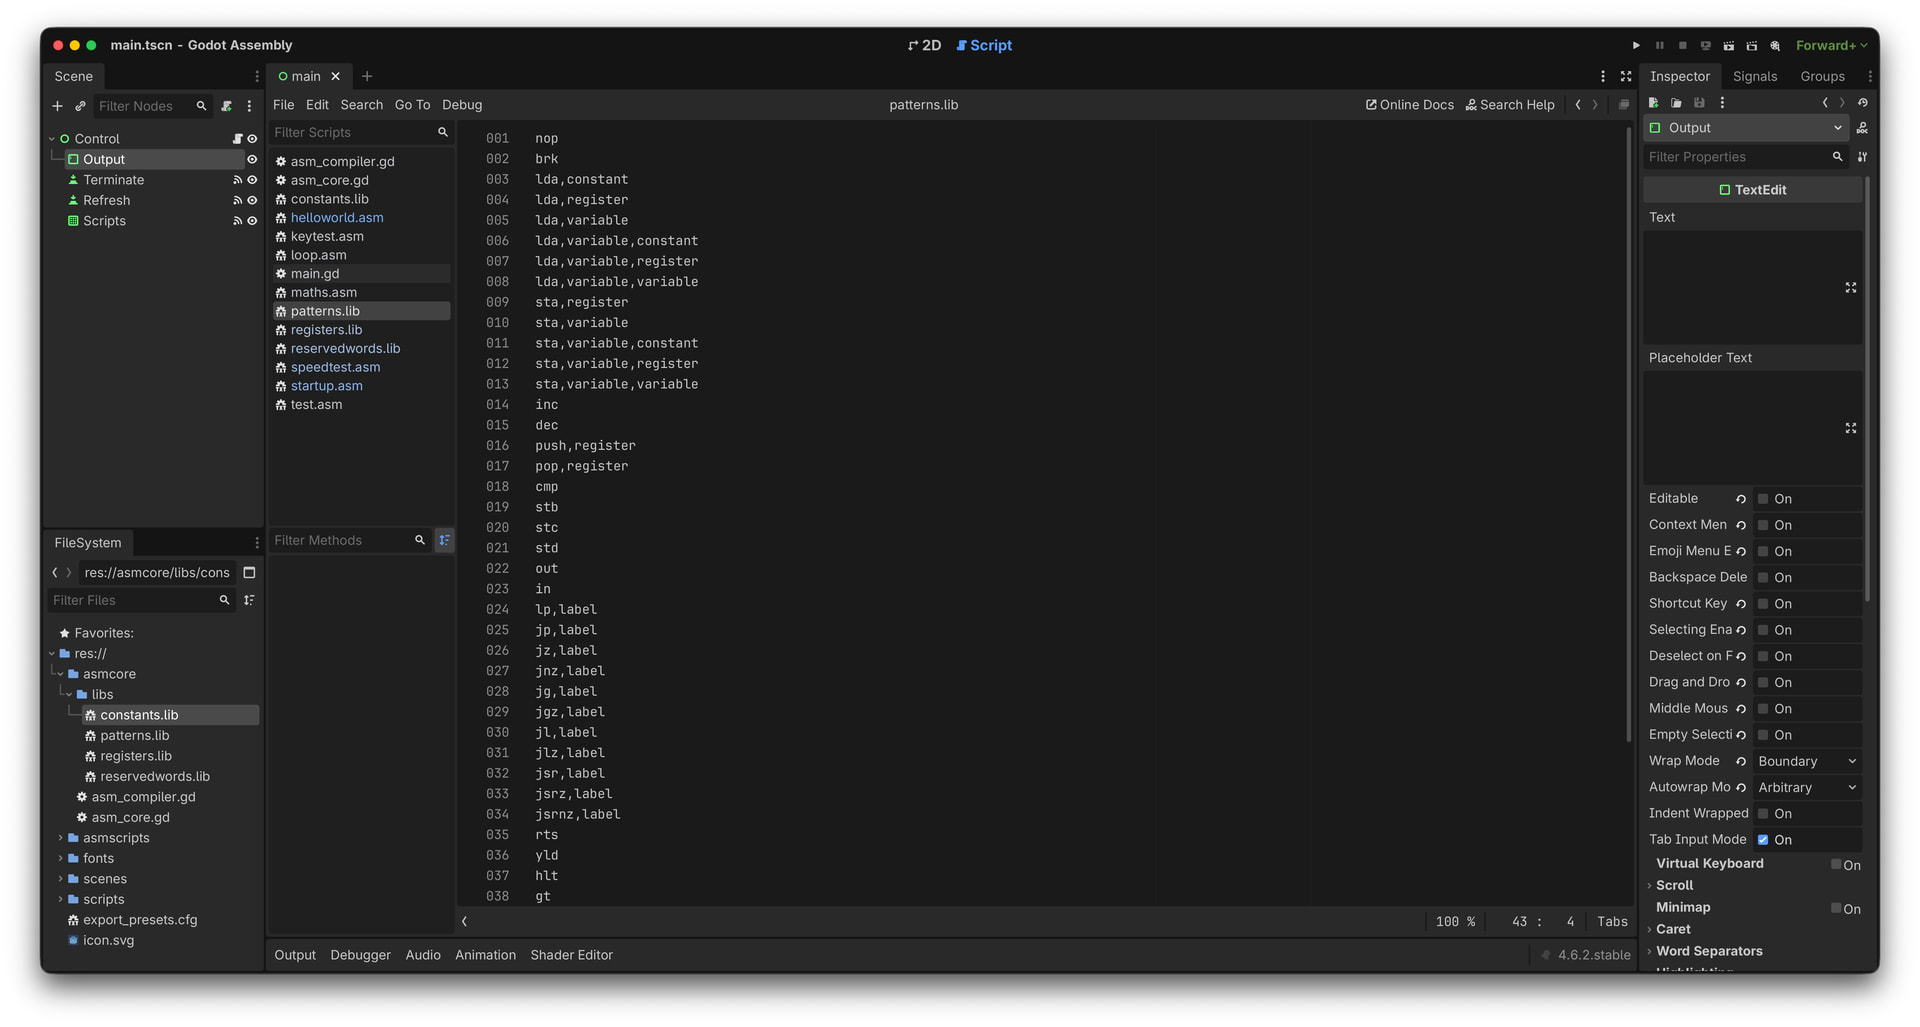Viewport: 1920px width, 1027px height.
Task: Open Online Docs link
Action: pos(1409,105)
